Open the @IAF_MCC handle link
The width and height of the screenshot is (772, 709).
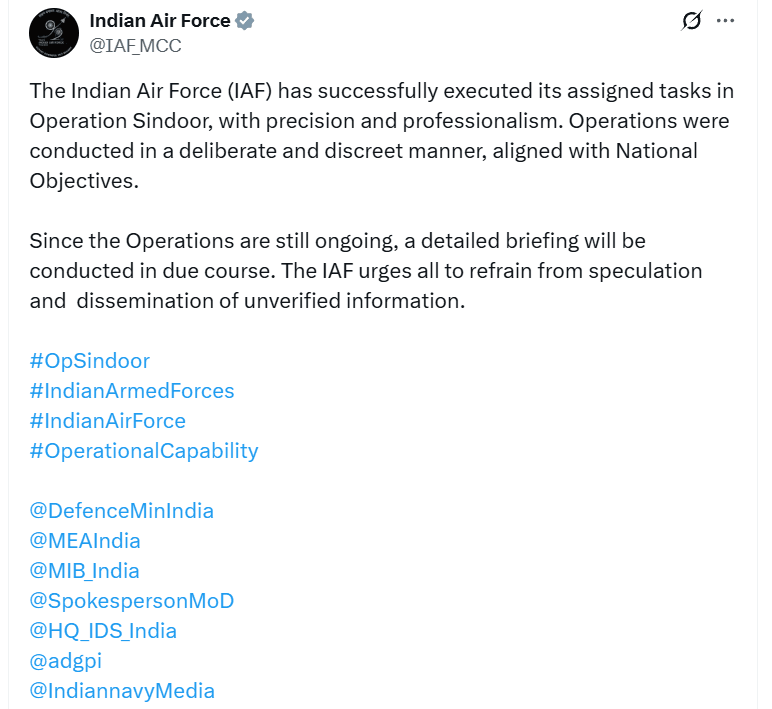click(135, 45)
